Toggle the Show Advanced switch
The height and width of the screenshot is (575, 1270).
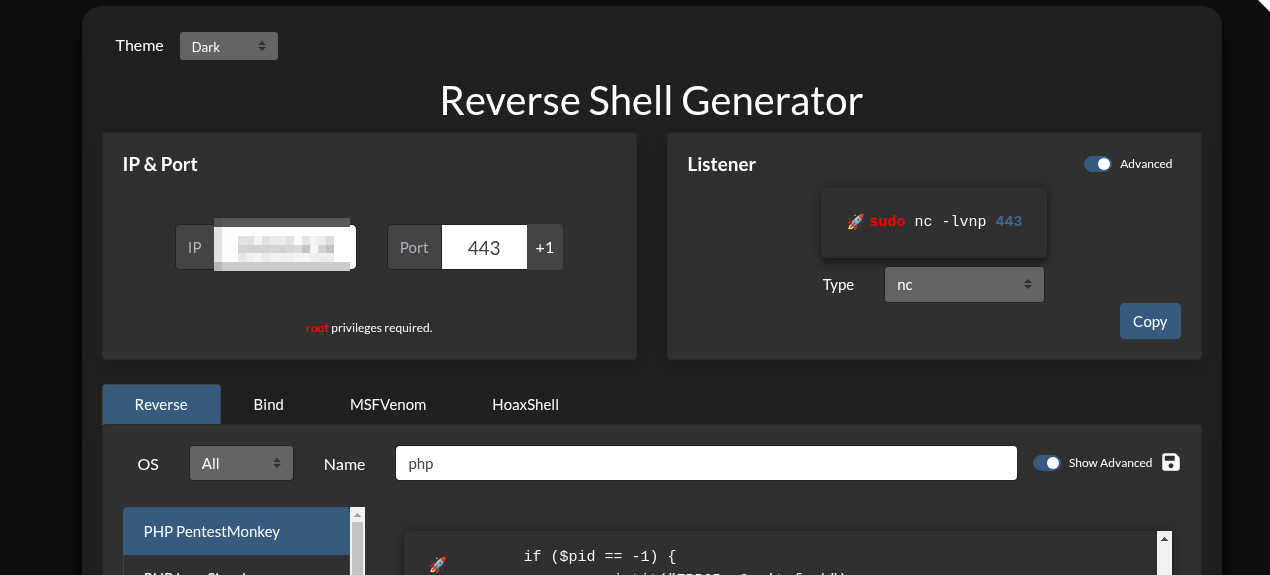click(x=1046, y=463)
